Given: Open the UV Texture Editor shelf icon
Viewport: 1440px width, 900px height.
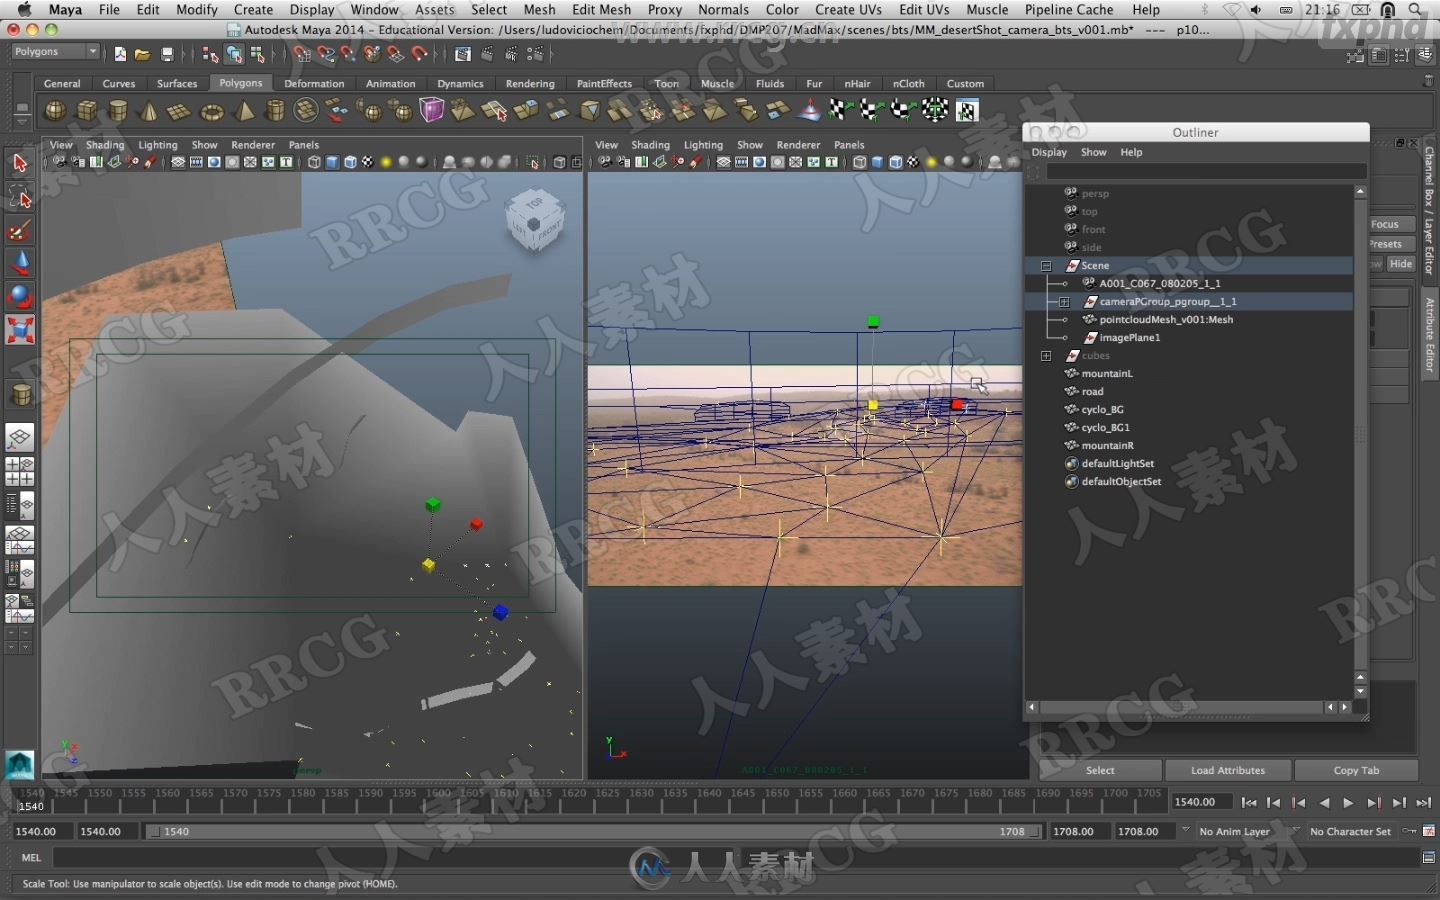Looking at the screenshot, I should pos(967,110).
